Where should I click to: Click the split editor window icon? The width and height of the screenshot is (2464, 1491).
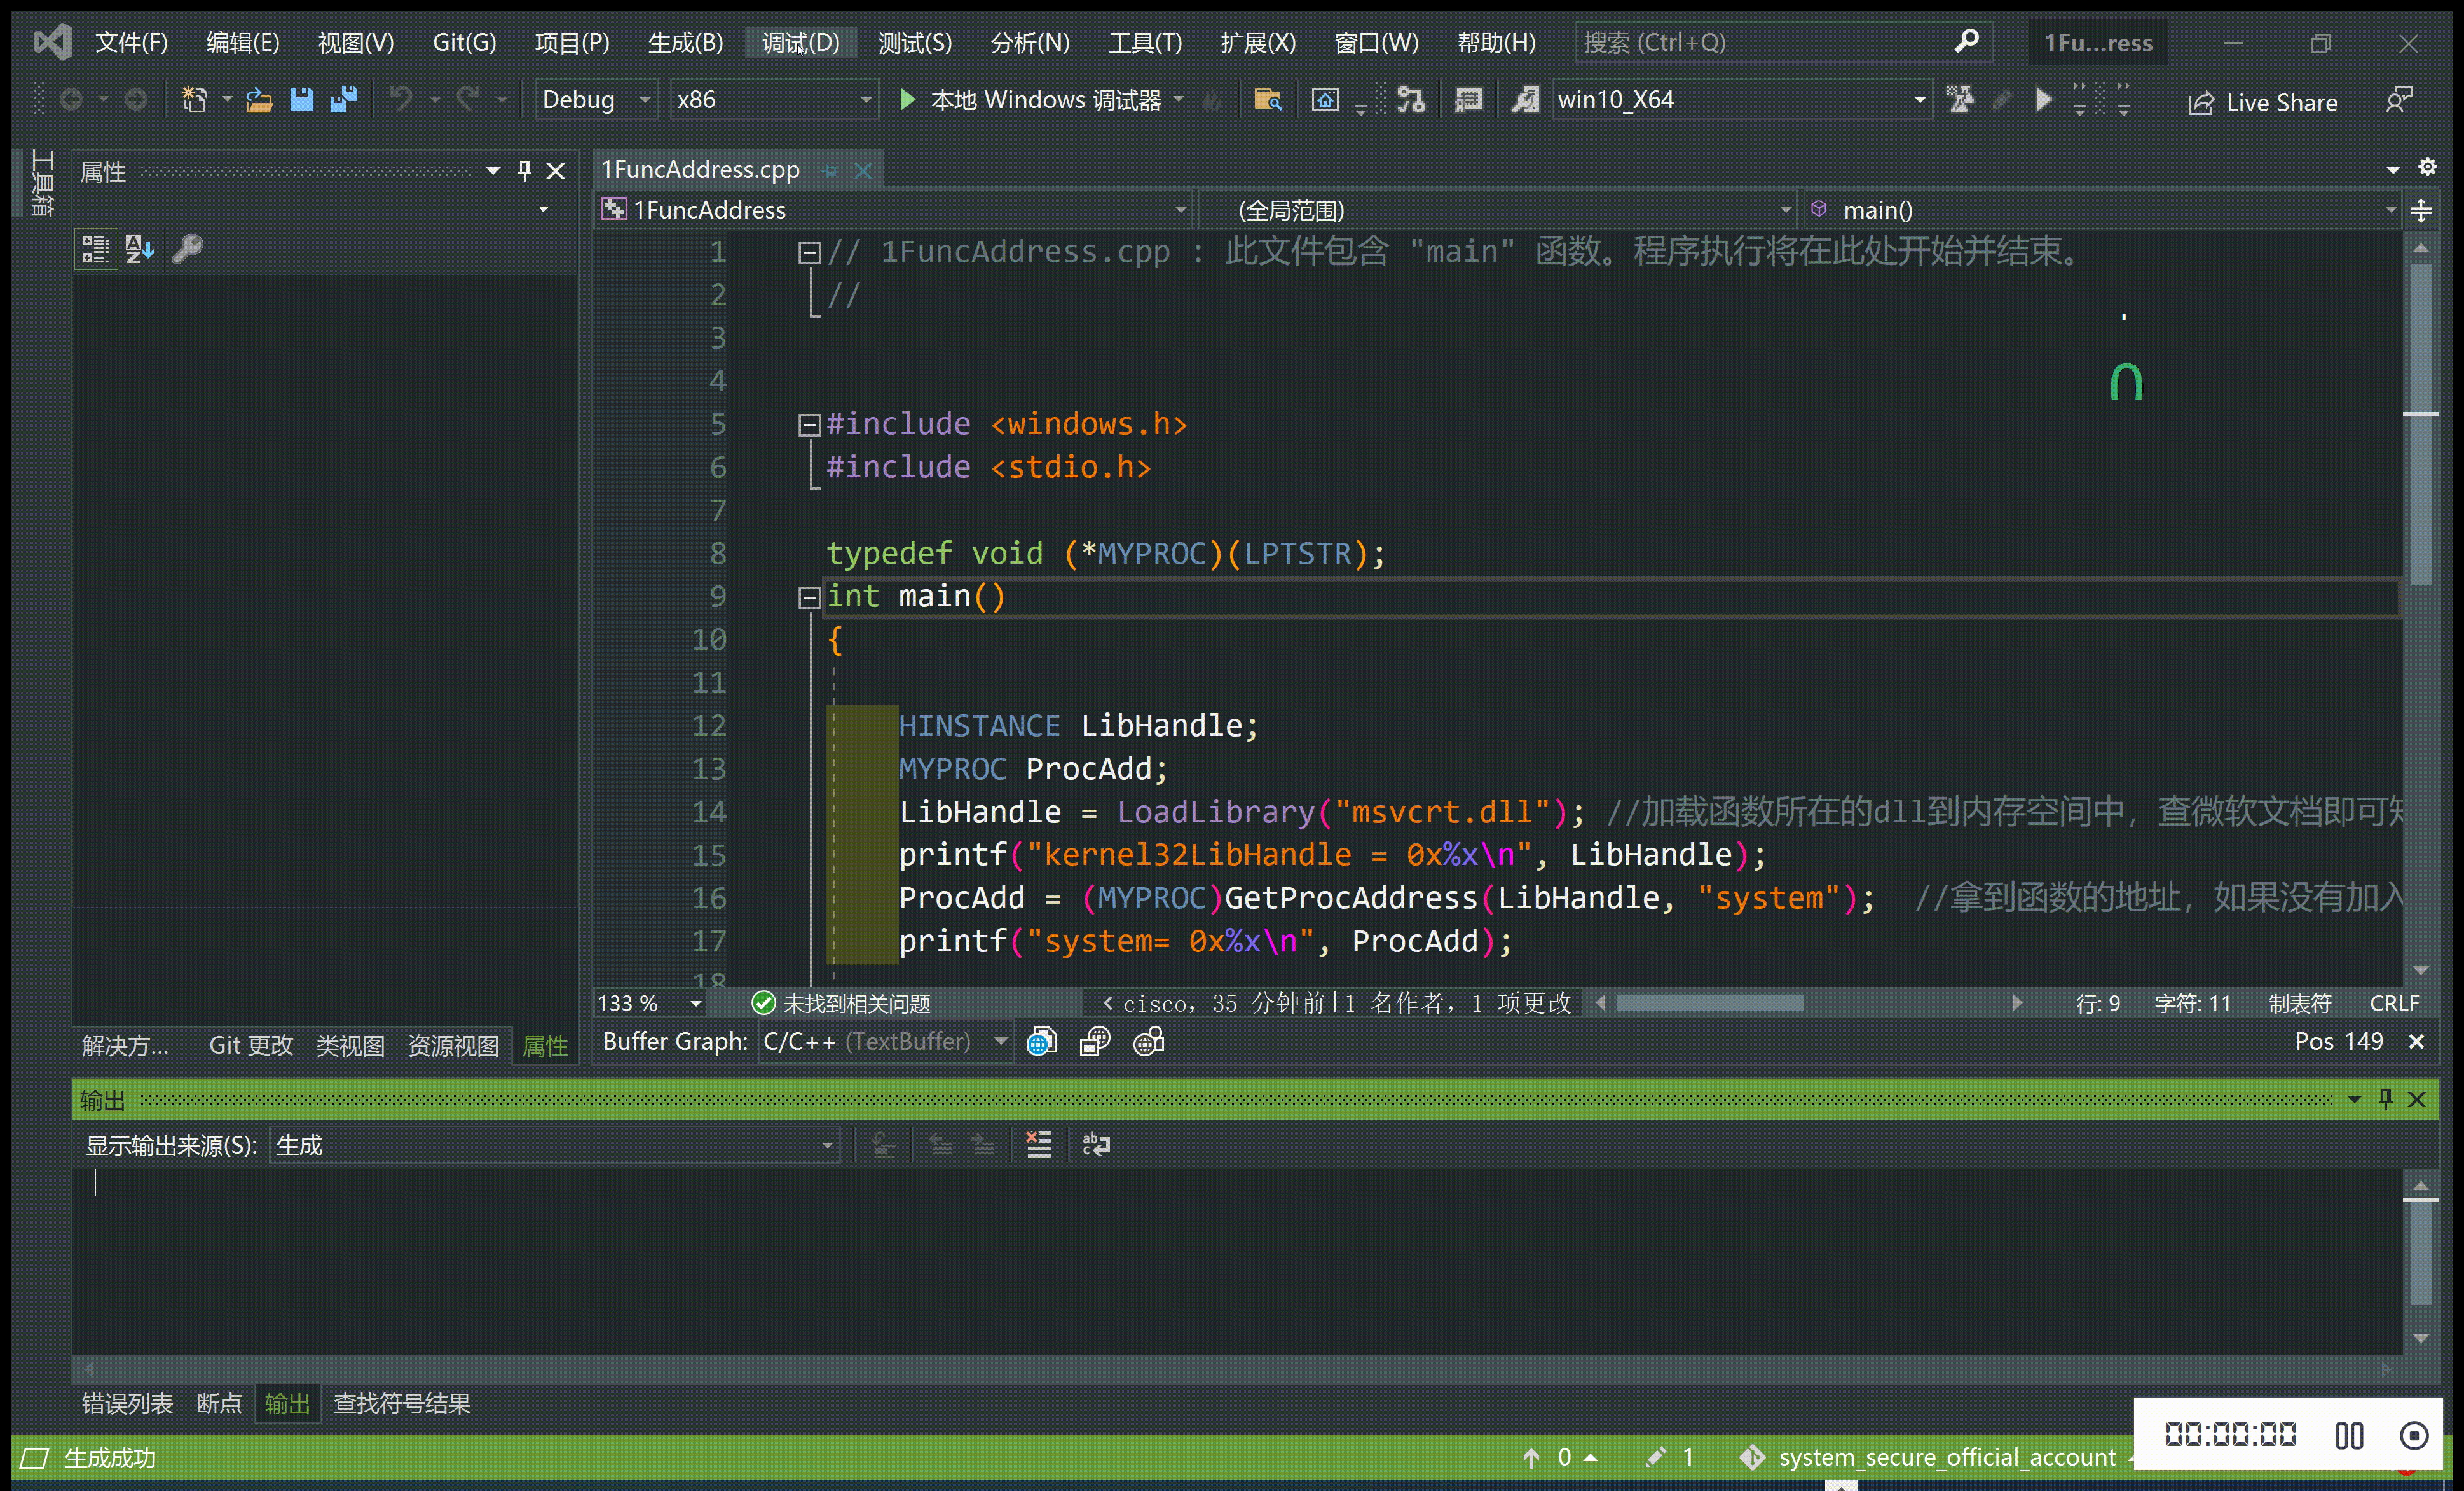click(2421, 210)
